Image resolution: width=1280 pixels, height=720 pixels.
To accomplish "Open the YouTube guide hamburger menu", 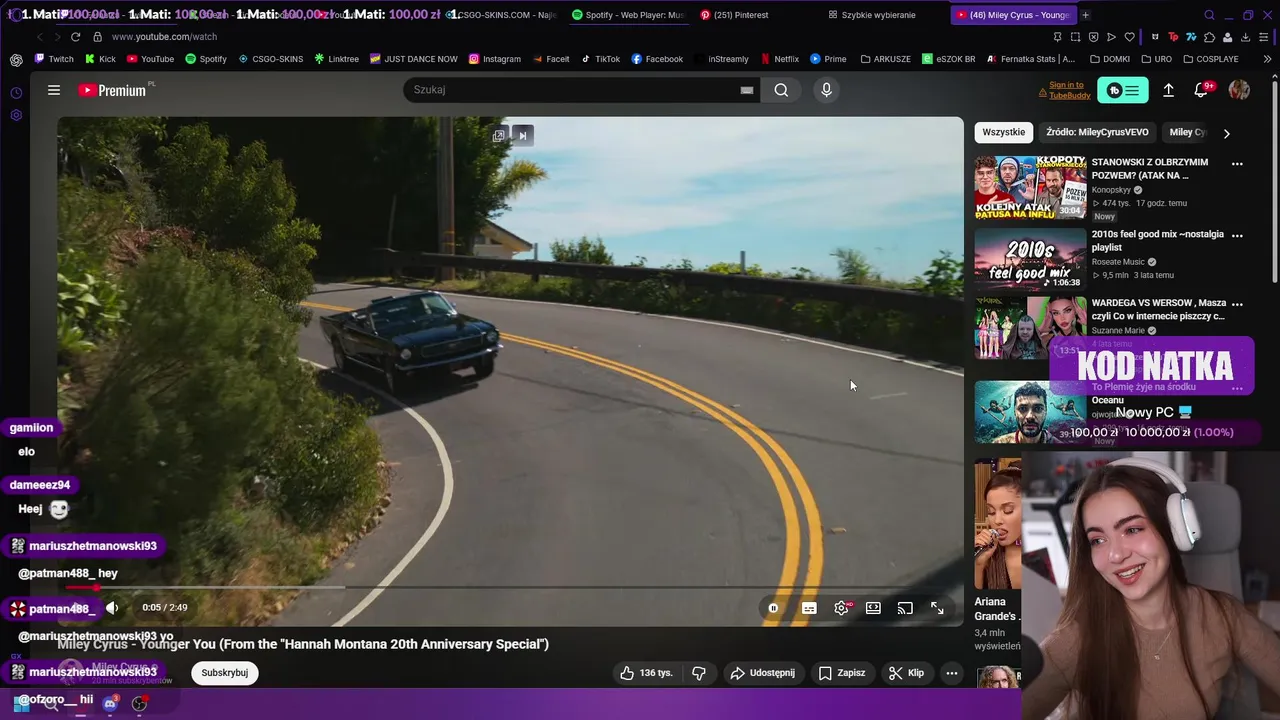I will coord(54,90).
